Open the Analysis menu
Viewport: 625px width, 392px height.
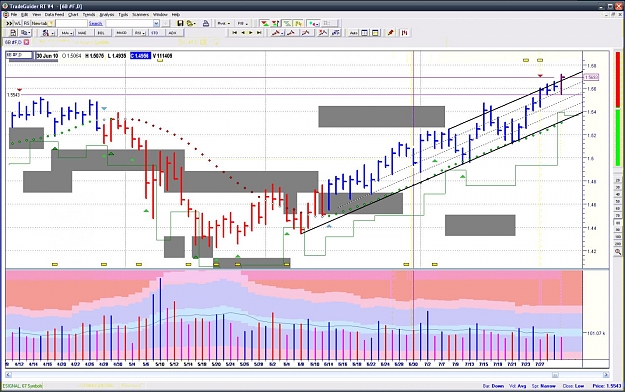click(107, 14)
